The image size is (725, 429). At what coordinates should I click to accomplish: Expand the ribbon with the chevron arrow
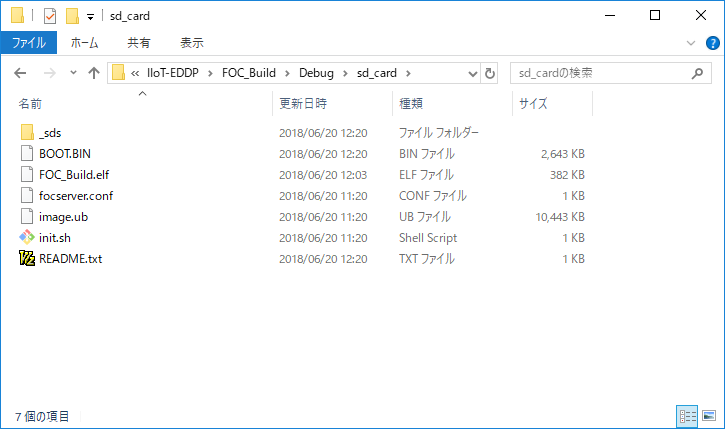[x=690, y=43]
